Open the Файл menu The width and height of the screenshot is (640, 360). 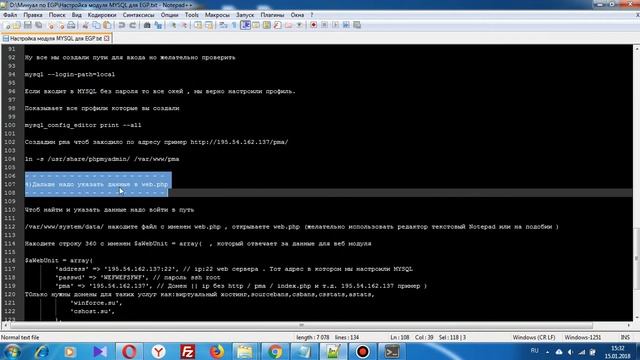[10, 15]
